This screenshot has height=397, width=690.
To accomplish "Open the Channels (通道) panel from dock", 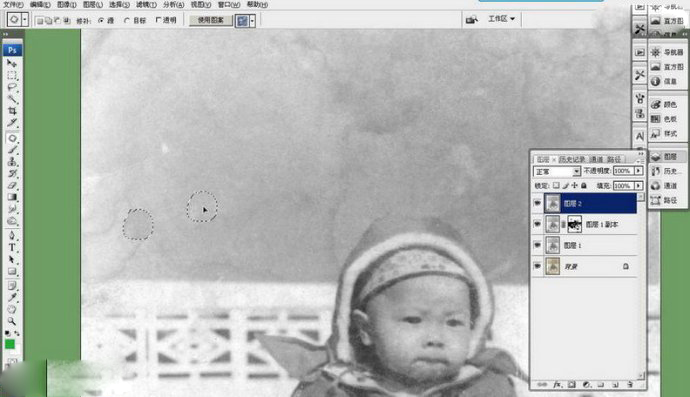I will point(664,186).
